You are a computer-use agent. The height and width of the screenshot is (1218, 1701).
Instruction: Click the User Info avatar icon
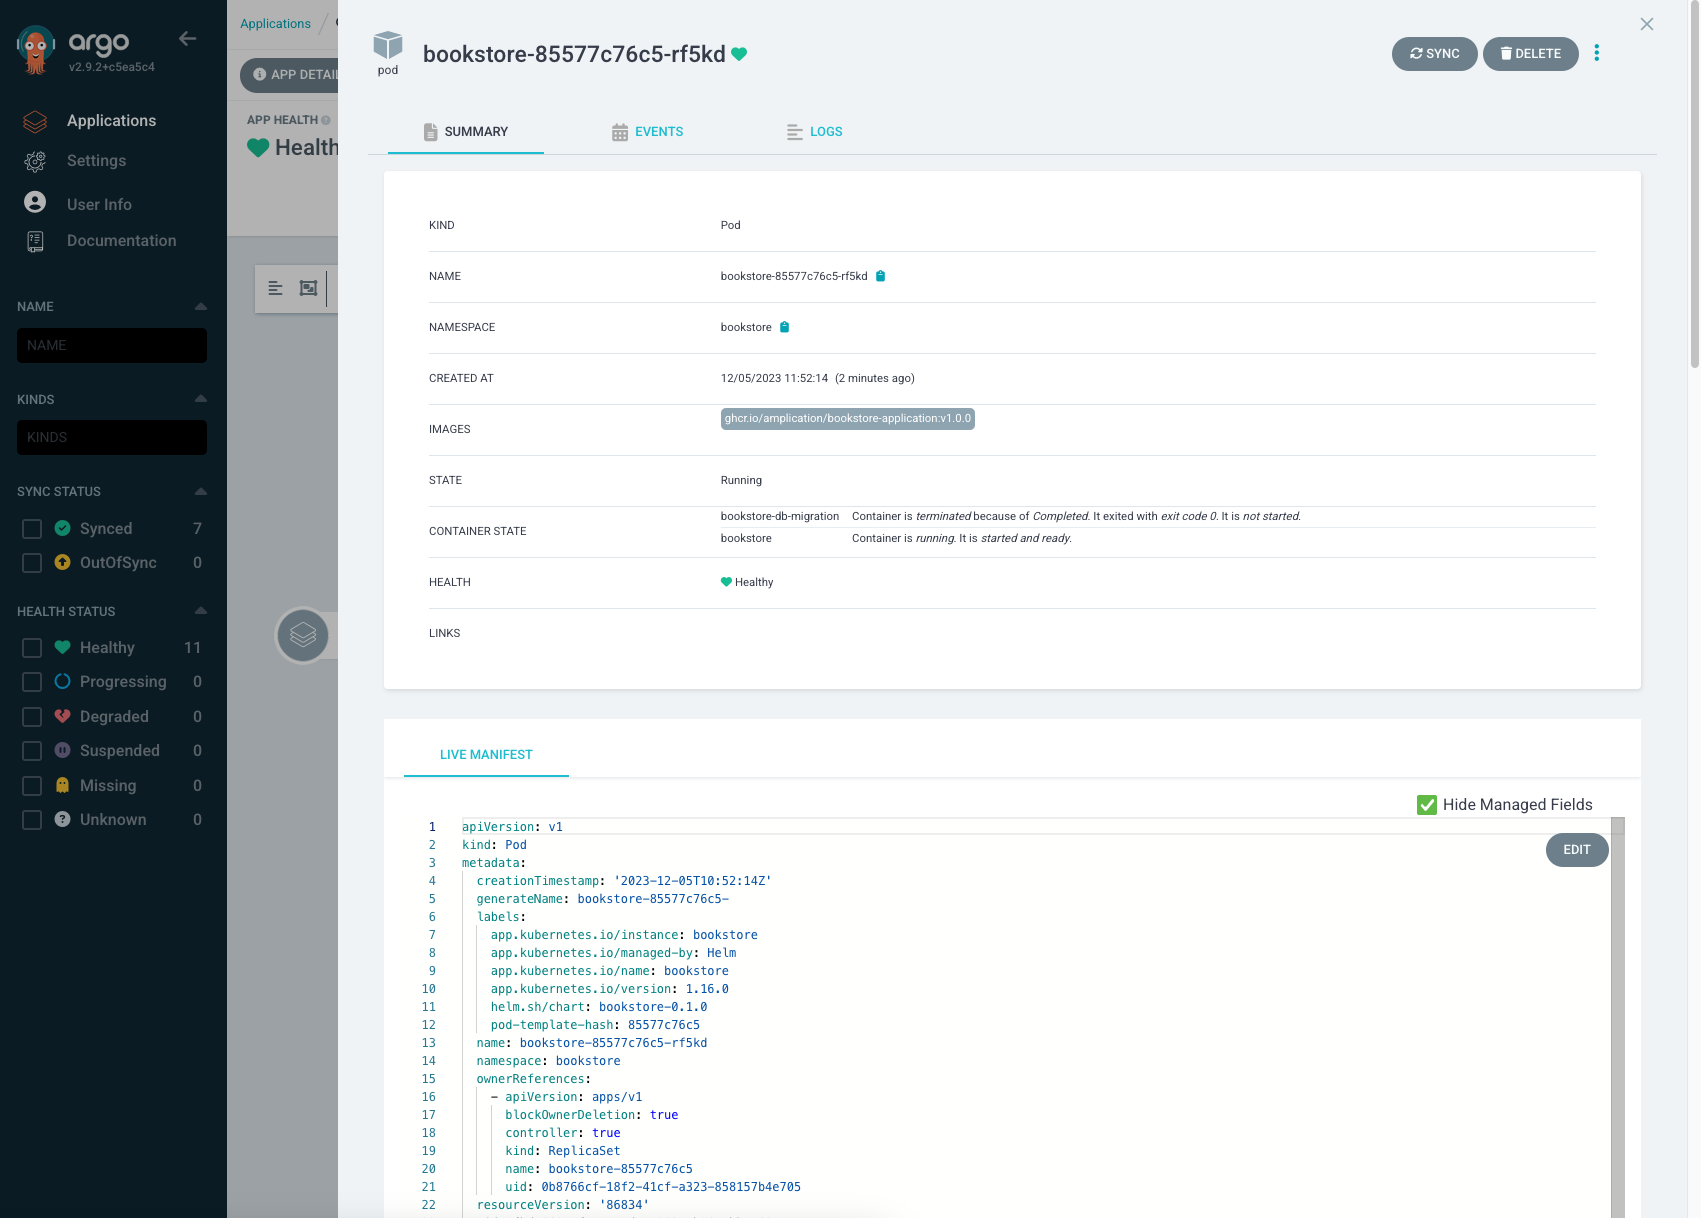click(x=35, y=202)
